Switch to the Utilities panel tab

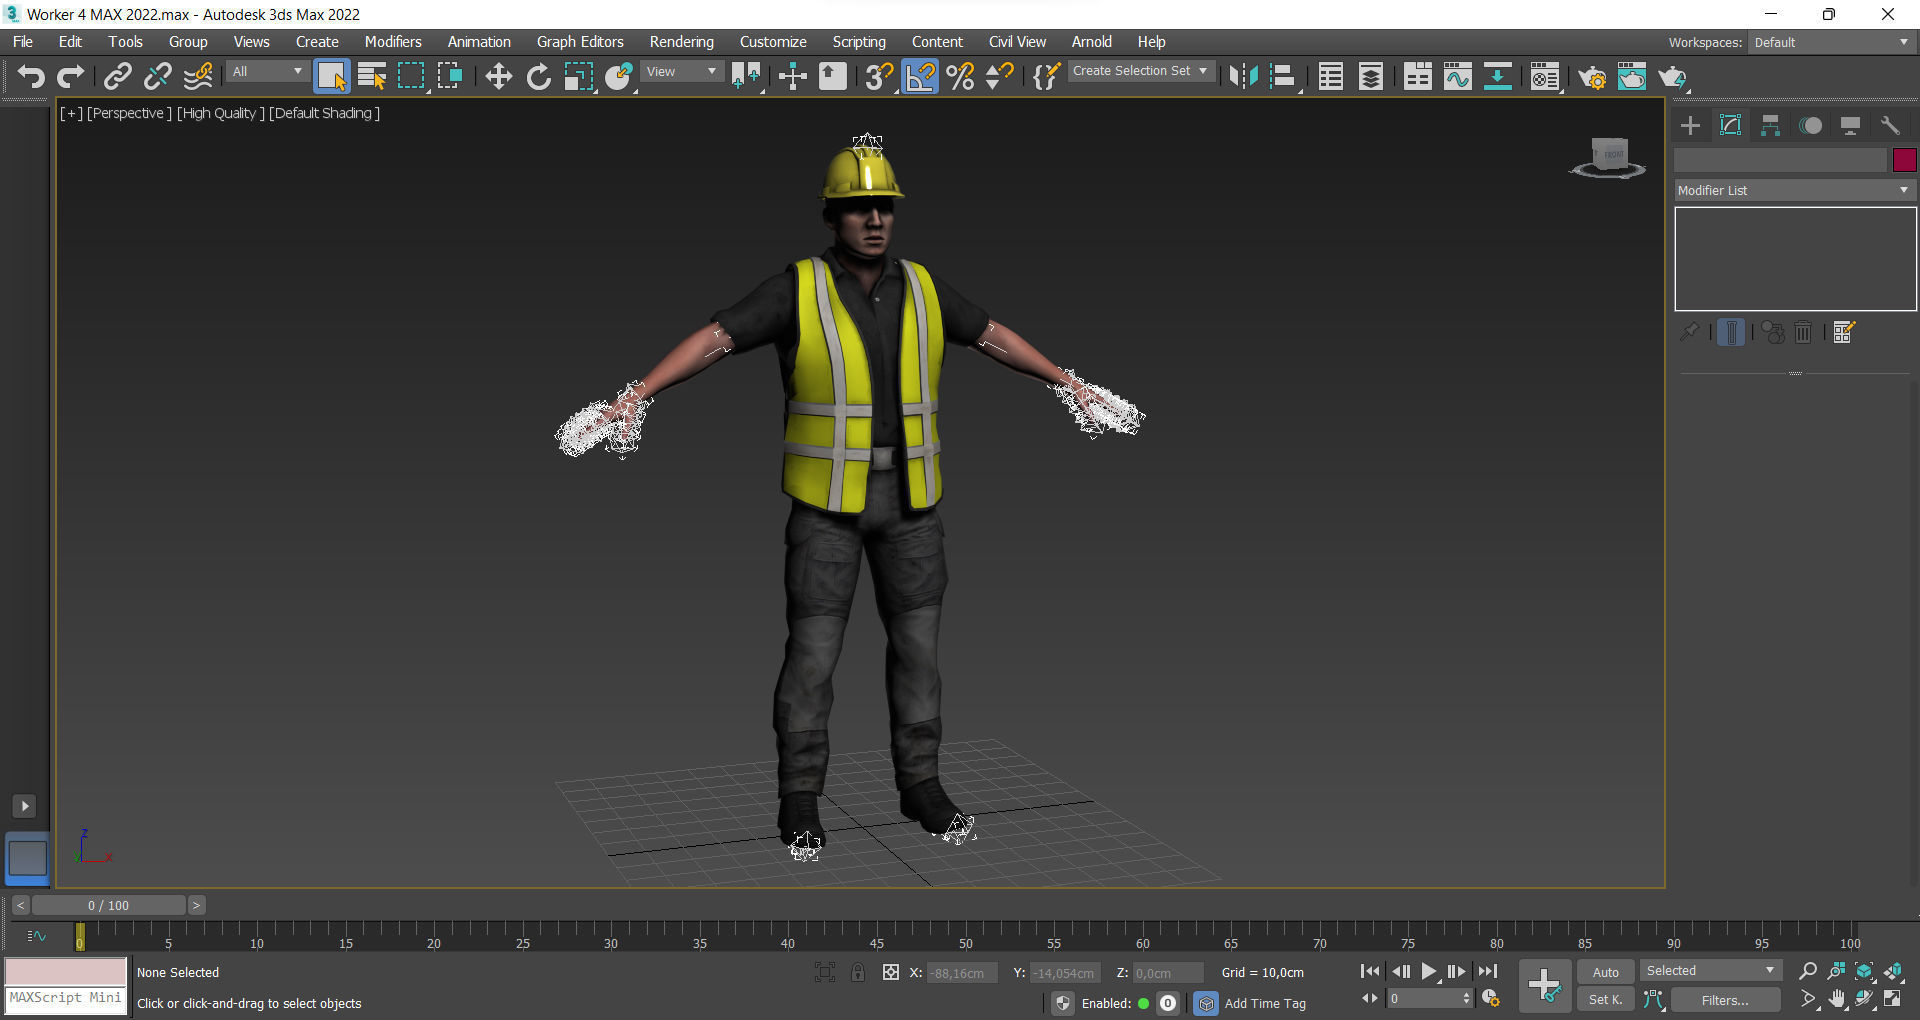click(1890, 126)
